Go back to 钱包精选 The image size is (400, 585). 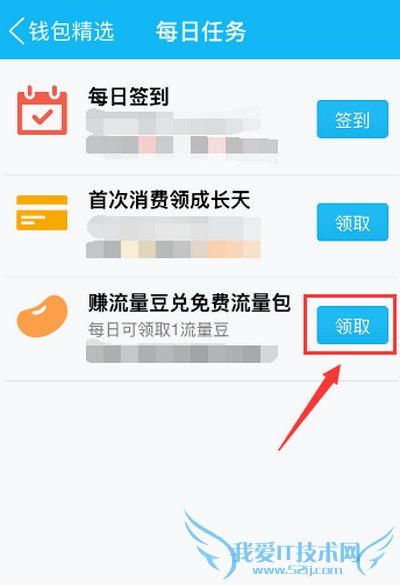71,31
